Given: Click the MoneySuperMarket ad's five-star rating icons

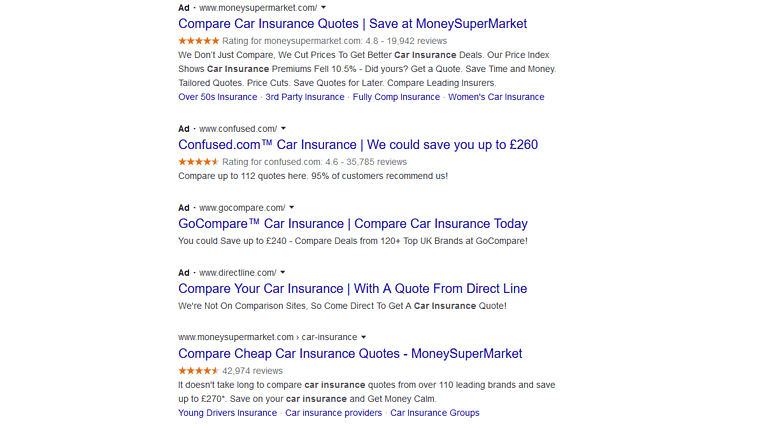Looking at the screenshot, I should tap(198, 40).
